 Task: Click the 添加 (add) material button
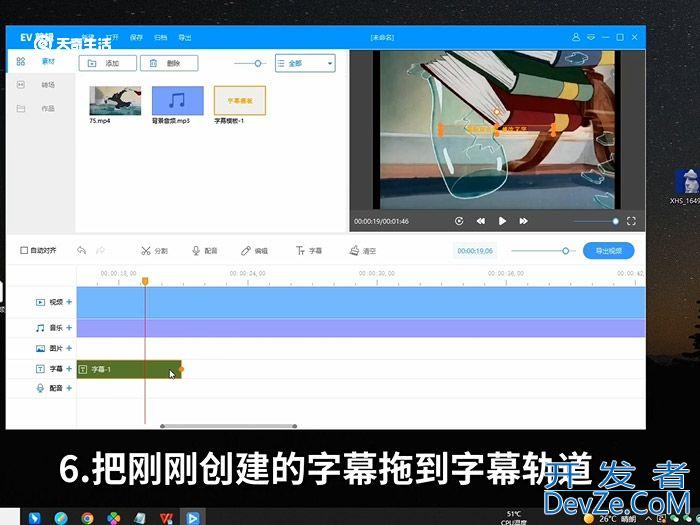click(x=108, y=63)
